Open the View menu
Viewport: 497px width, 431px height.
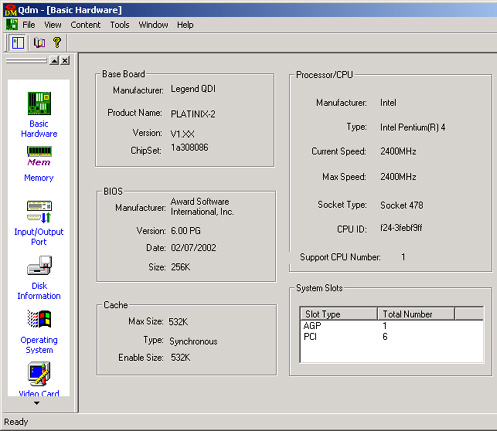tap(53, 25)
